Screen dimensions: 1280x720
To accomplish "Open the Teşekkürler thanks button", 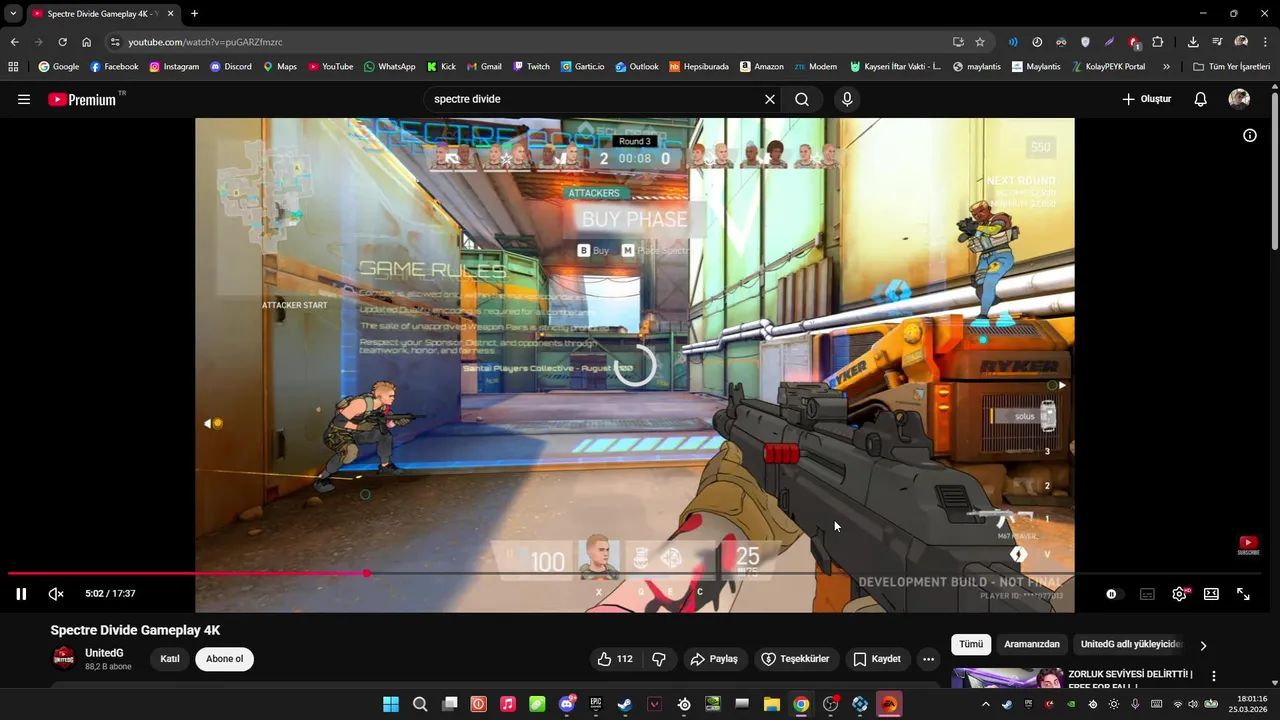I will point(796,659).
